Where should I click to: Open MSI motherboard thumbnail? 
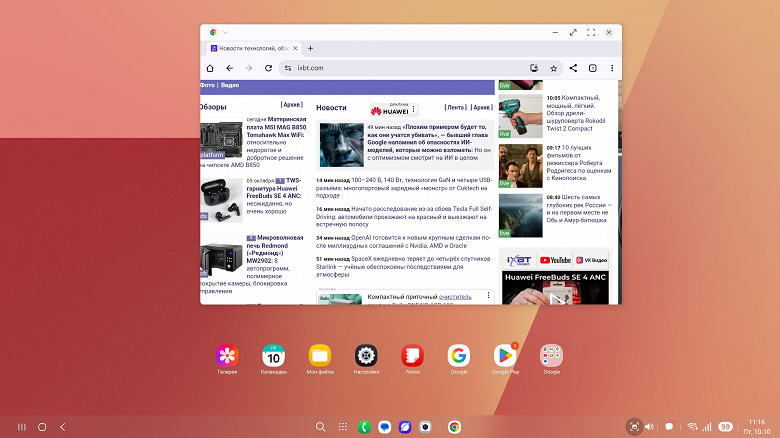click(221, 140)
